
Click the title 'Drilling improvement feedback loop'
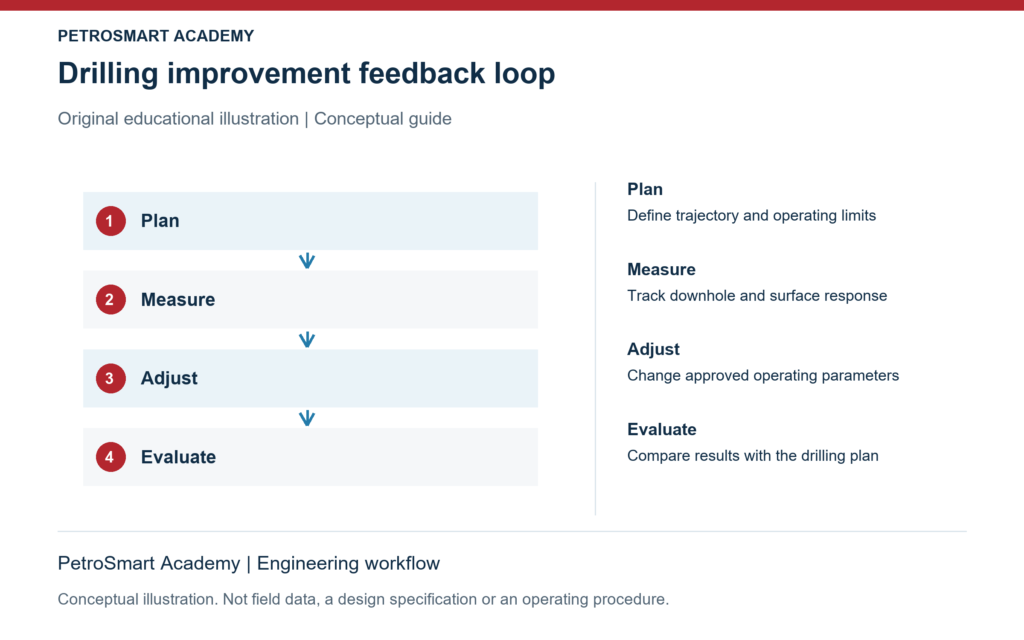point(306,72)
